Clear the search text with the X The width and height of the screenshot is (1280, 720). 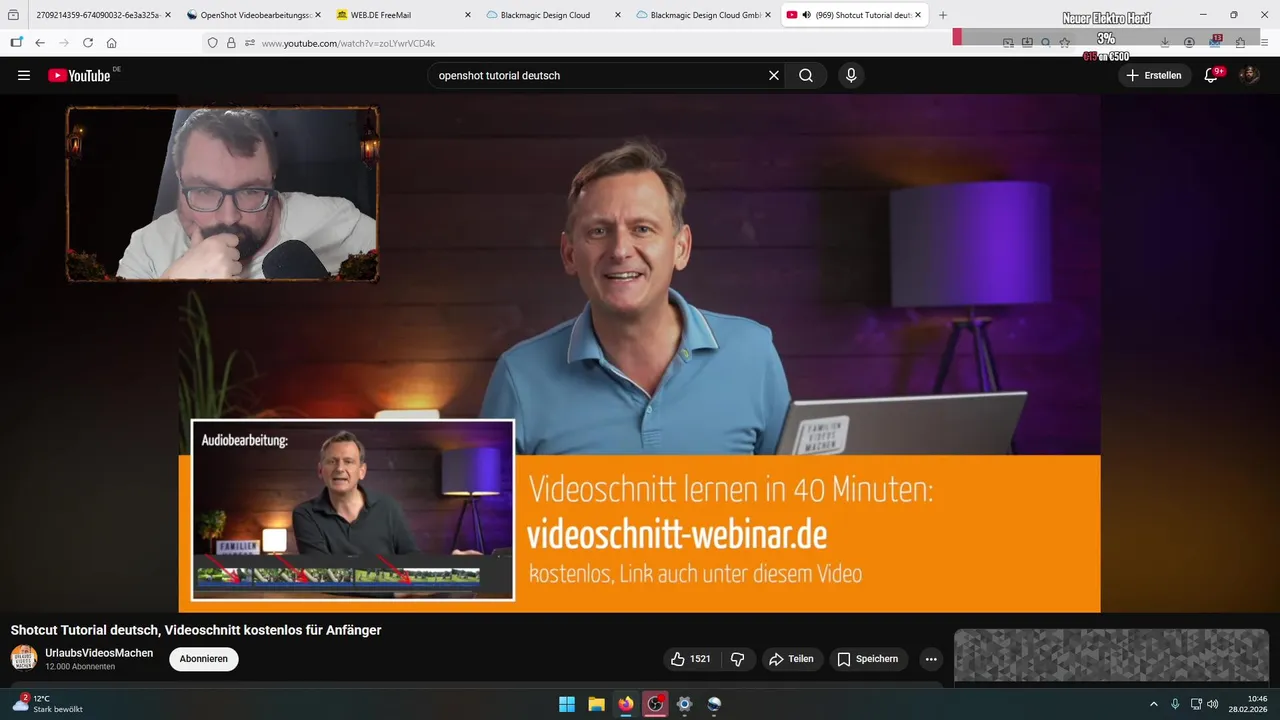(774, 75)
